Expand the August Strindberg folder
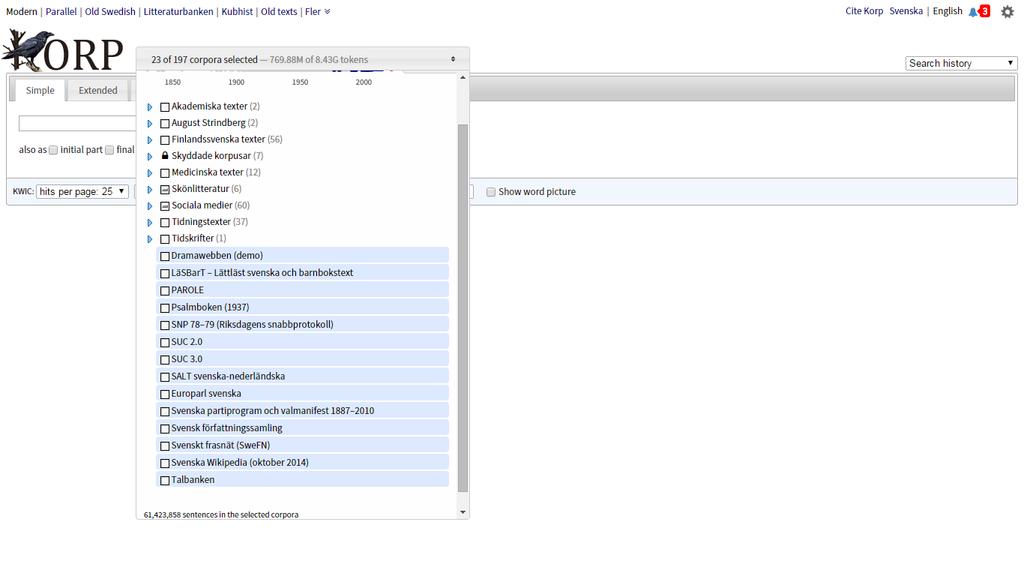 [x=150, y=123]
